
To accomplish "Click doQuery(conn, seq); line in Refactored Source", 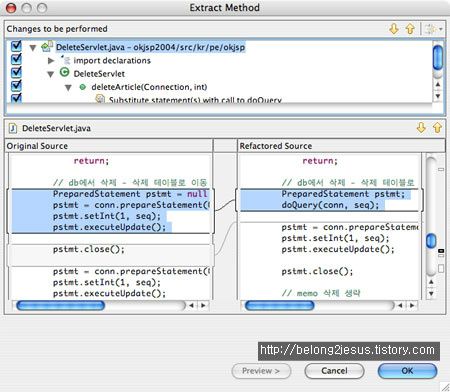I will click(330, 205).
